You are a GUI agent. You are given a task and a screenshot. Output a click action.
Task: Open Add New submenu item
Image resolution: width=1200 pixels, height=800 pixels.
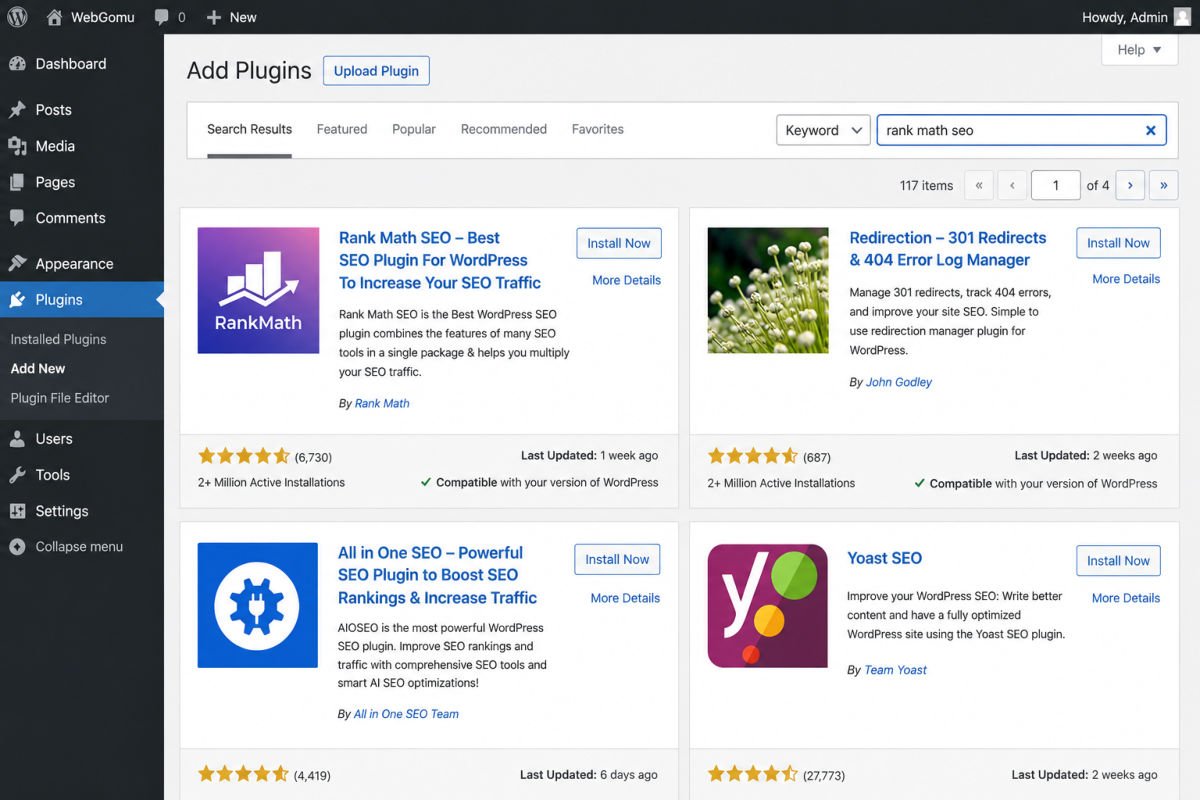coord(38,368)
